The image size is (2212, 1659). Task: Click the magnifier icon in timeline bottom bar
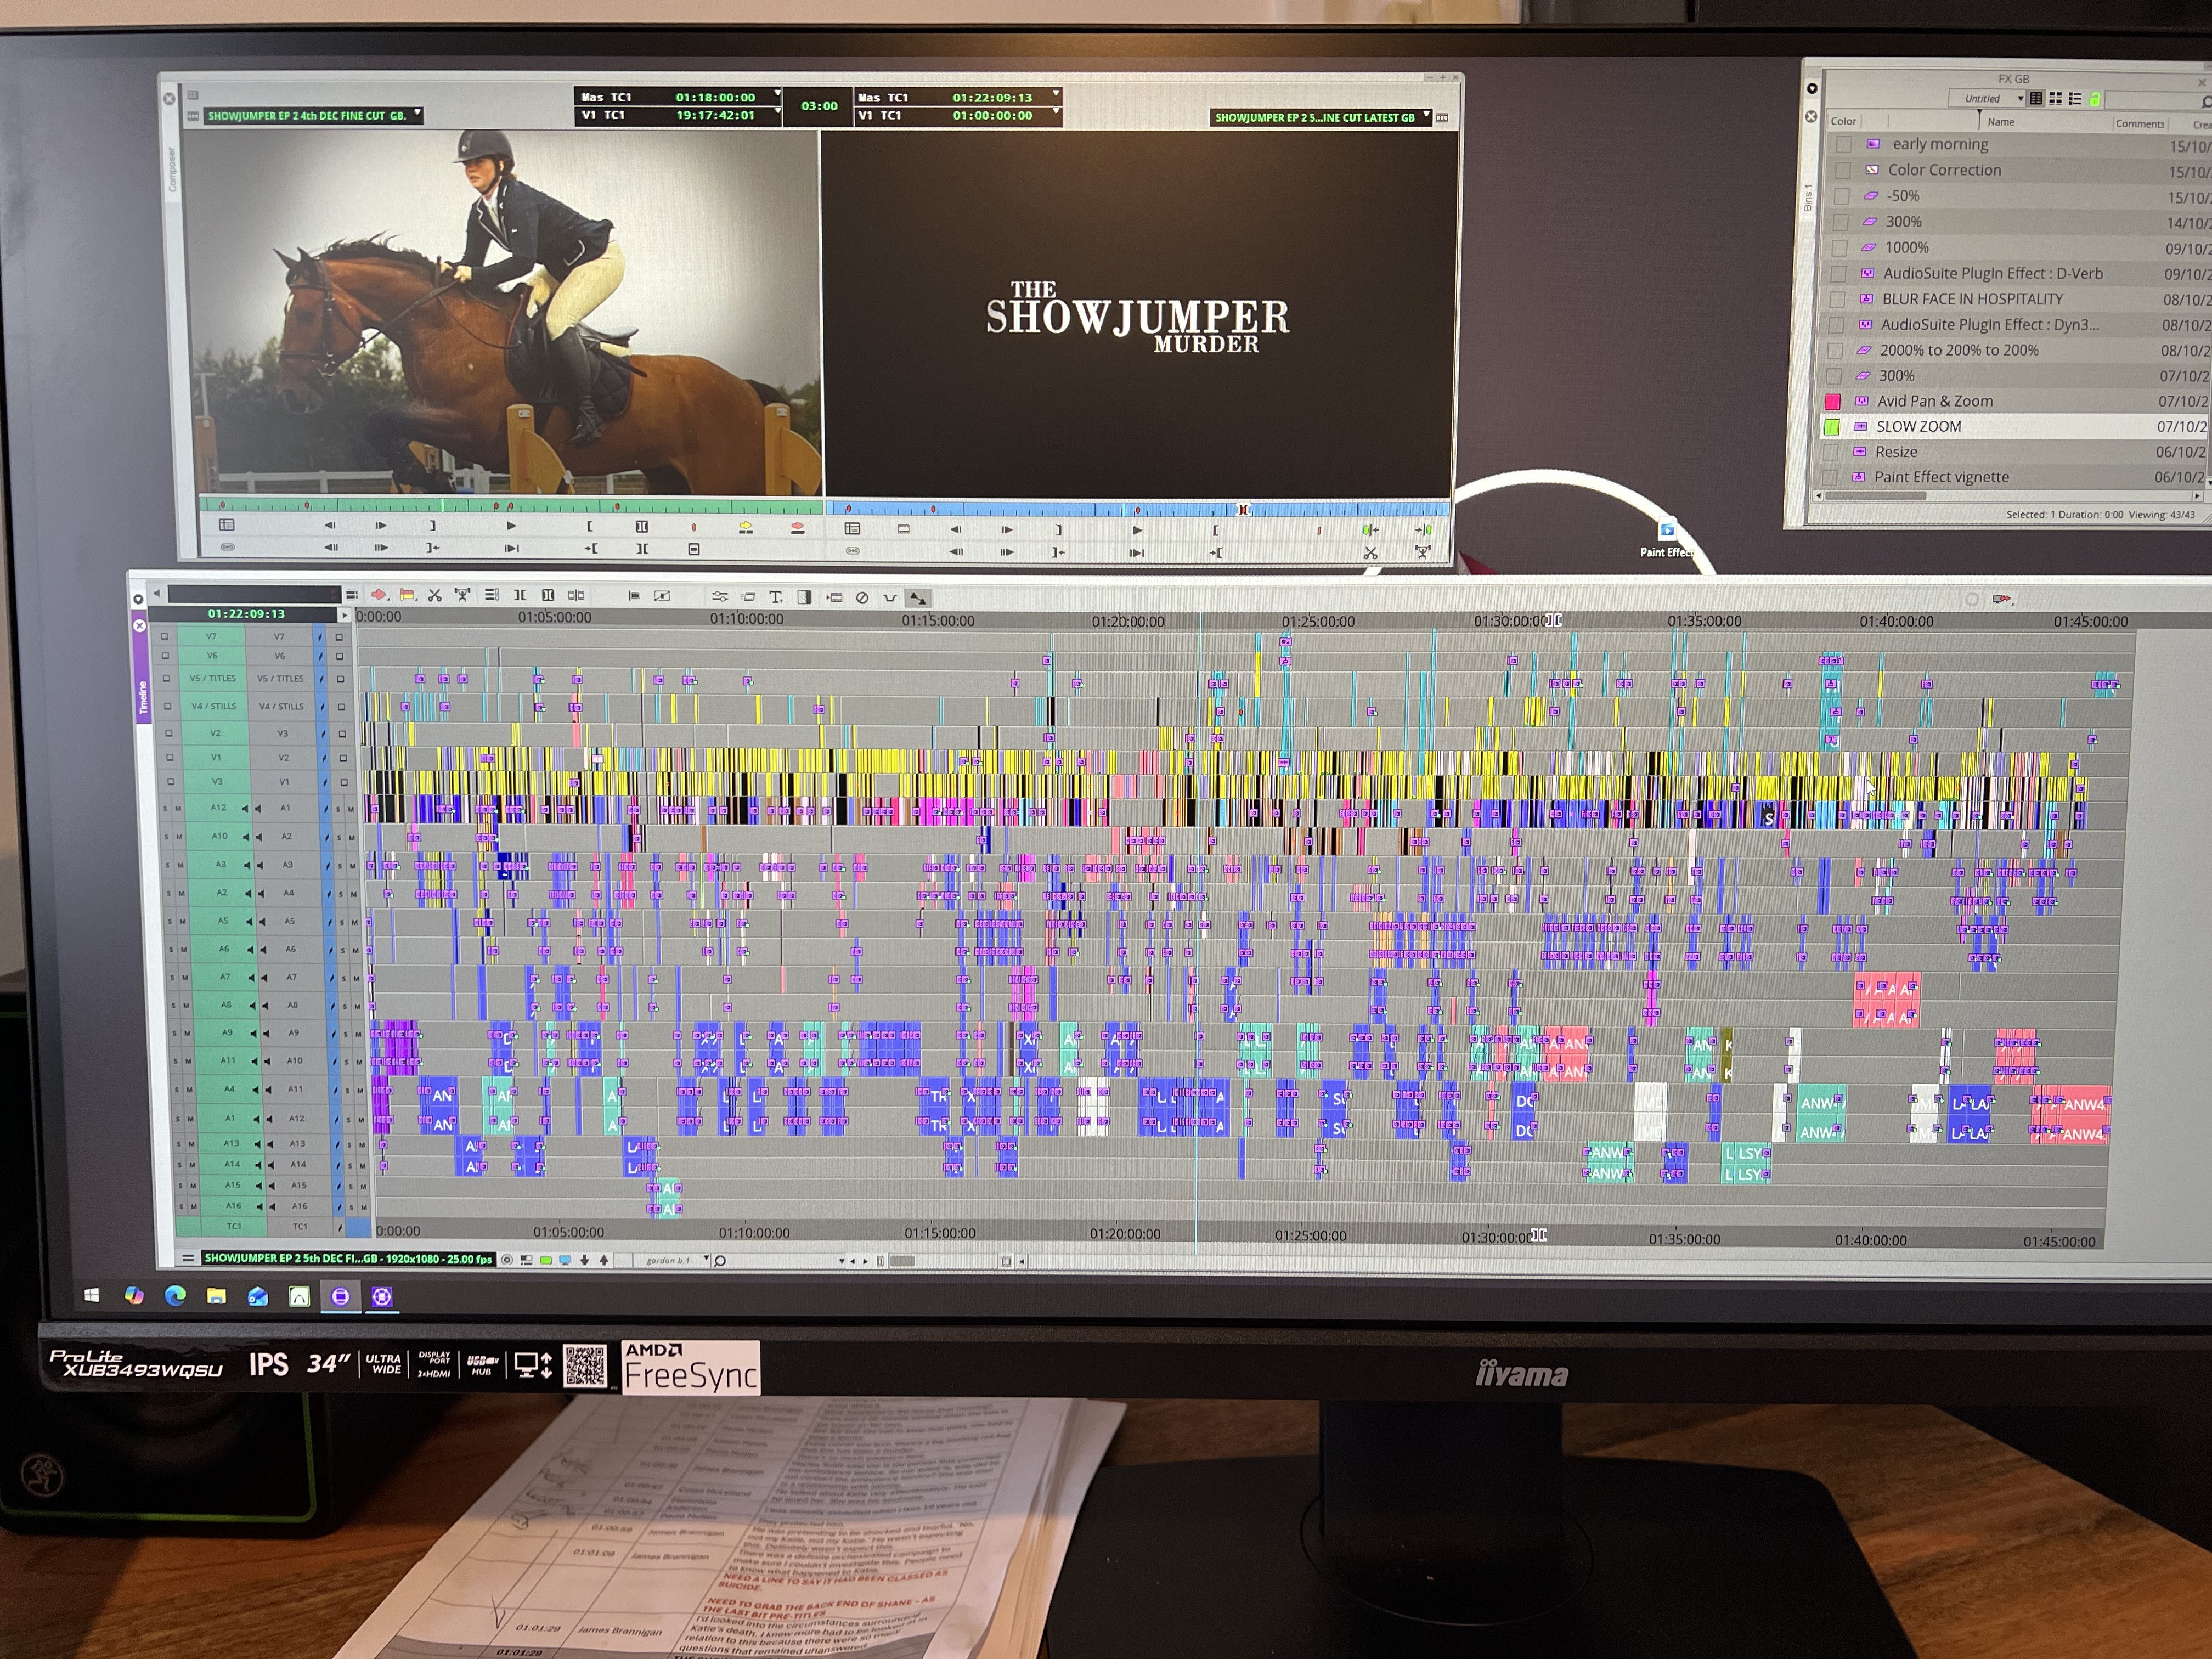pyautogui.click(x=720, y=1260)
